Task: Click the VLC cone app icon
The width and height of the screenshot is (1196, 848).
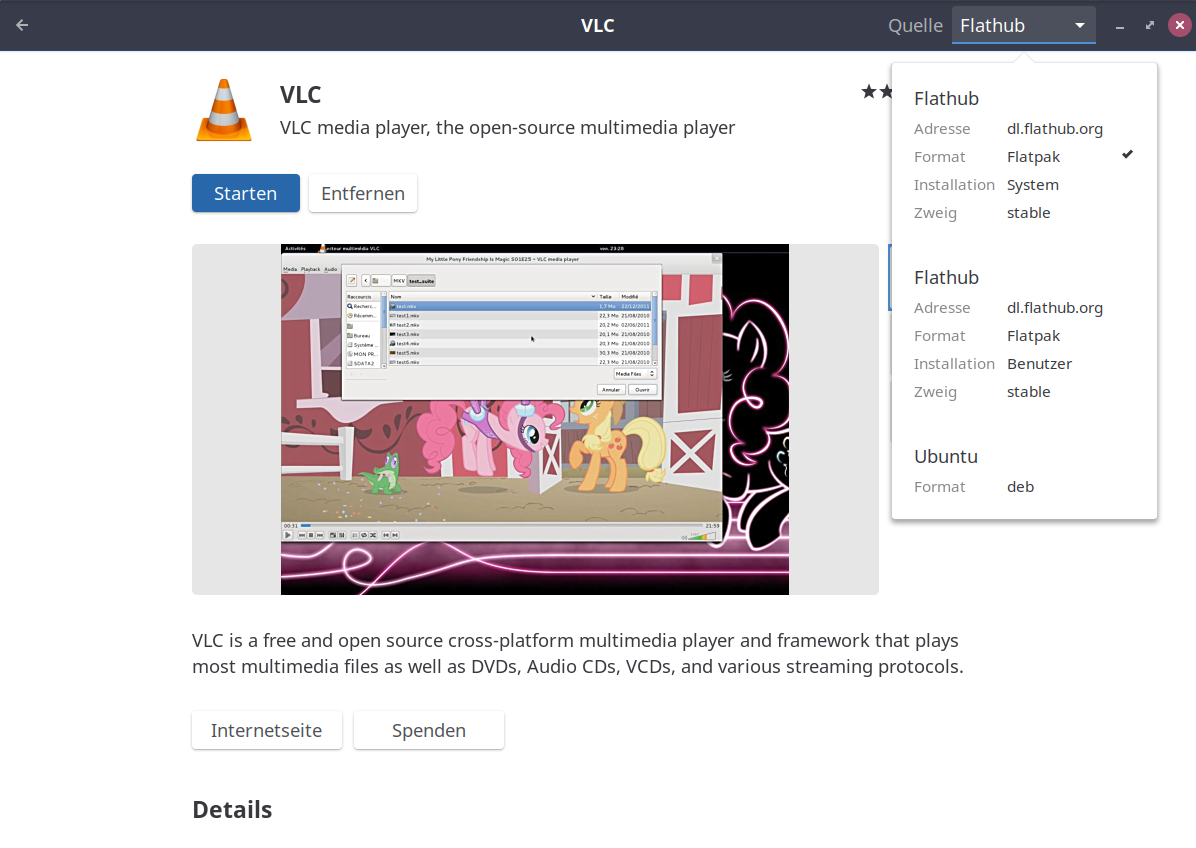Action: click(223, 111)
